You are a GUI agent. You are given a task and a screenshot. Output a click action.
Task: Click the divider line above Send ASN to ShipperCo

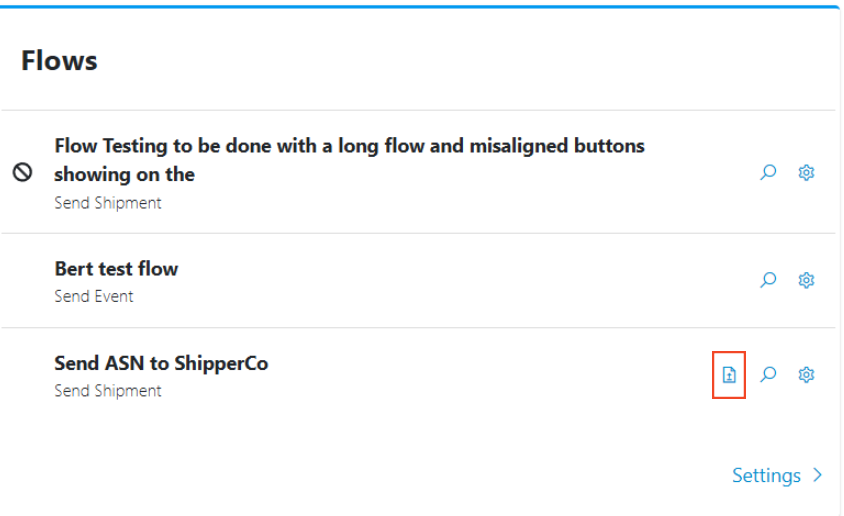(x=420, y=328)
